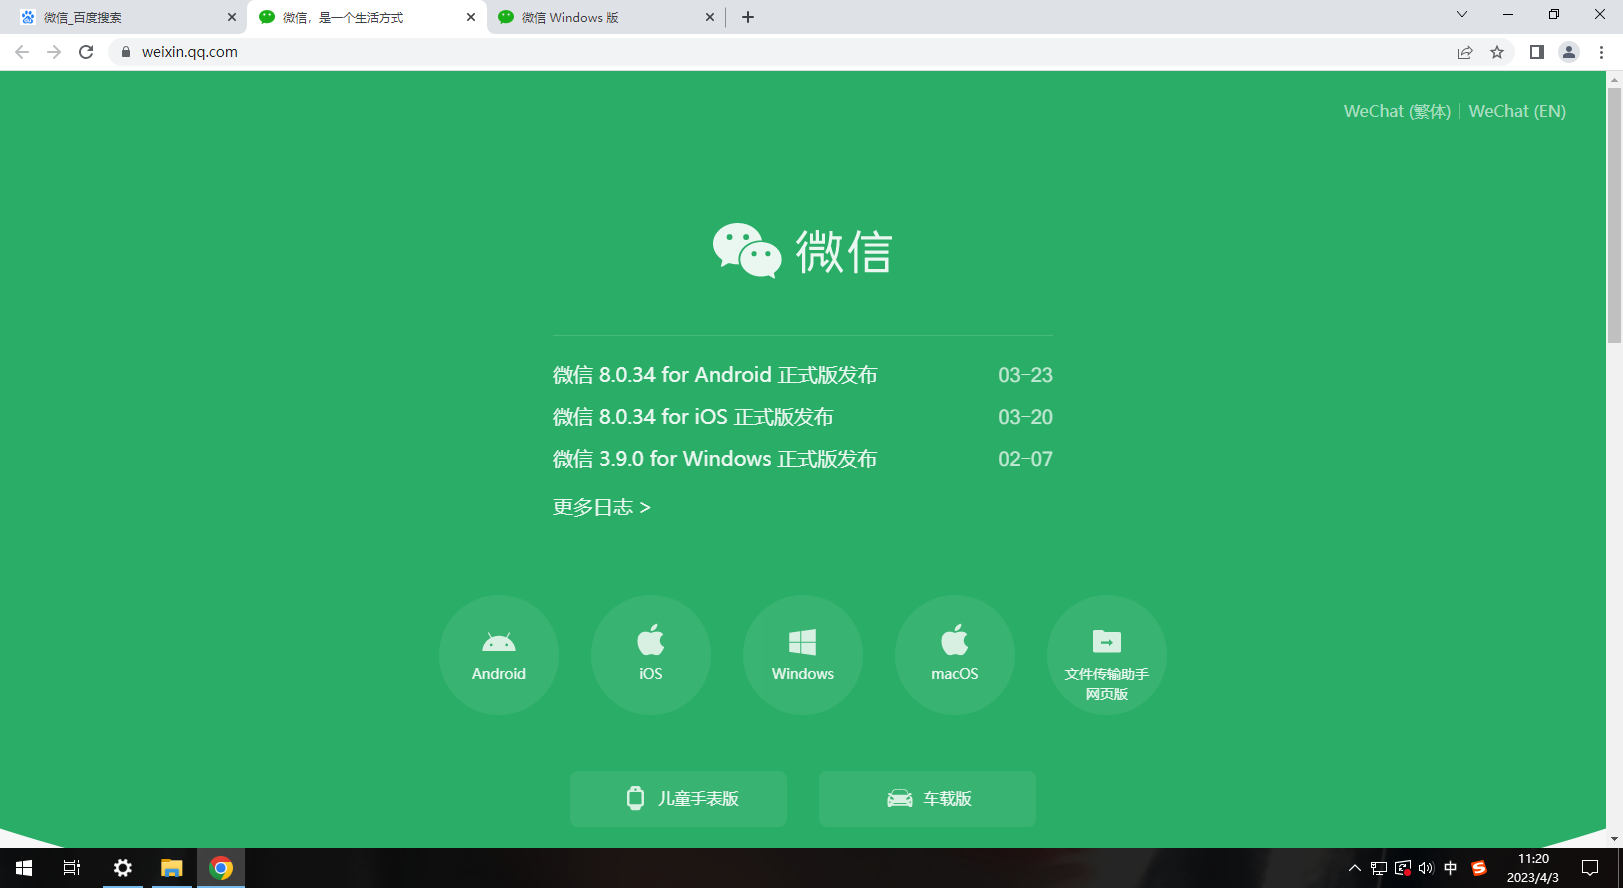Expand the tab search dropdown arrow
The width and height of the screenshot is (1623, 888).
(x=1462, y=15)
